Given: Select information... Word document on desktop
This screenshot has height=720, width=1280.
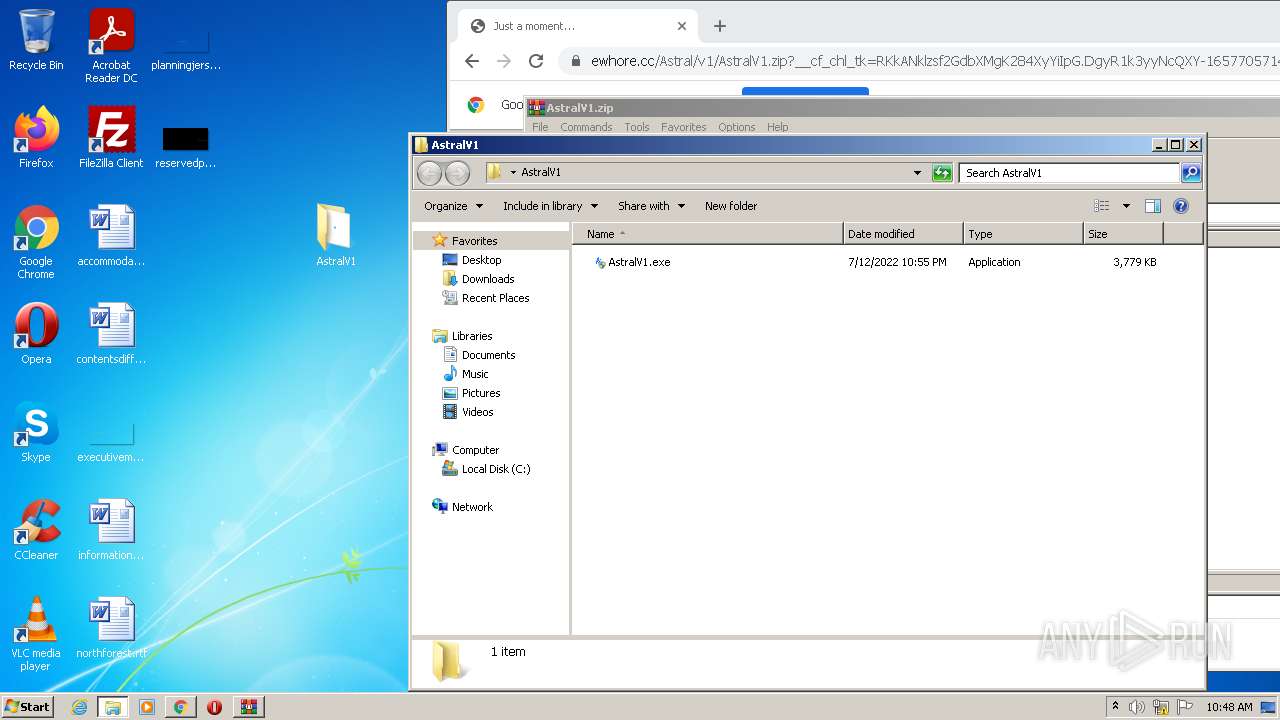Looking at the screenshot, I should coord(111,530).
